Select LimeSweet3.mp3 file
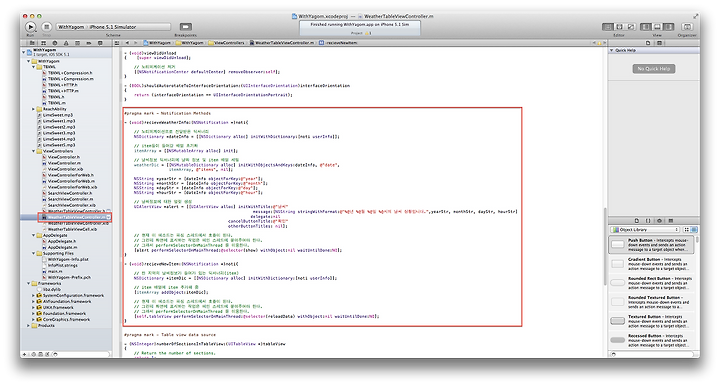This screenshot has height=386, width=720. pyautogui.click(x=56, y=133)
